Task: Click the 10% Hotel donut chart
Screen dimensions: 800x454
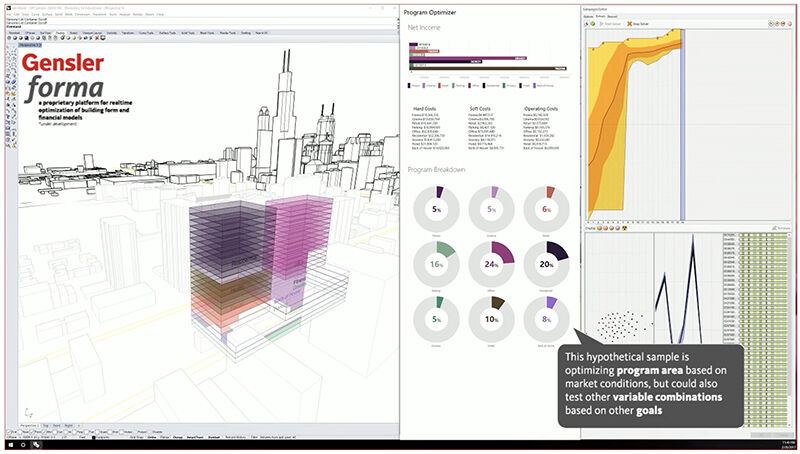Action: [x=491, y=319]
